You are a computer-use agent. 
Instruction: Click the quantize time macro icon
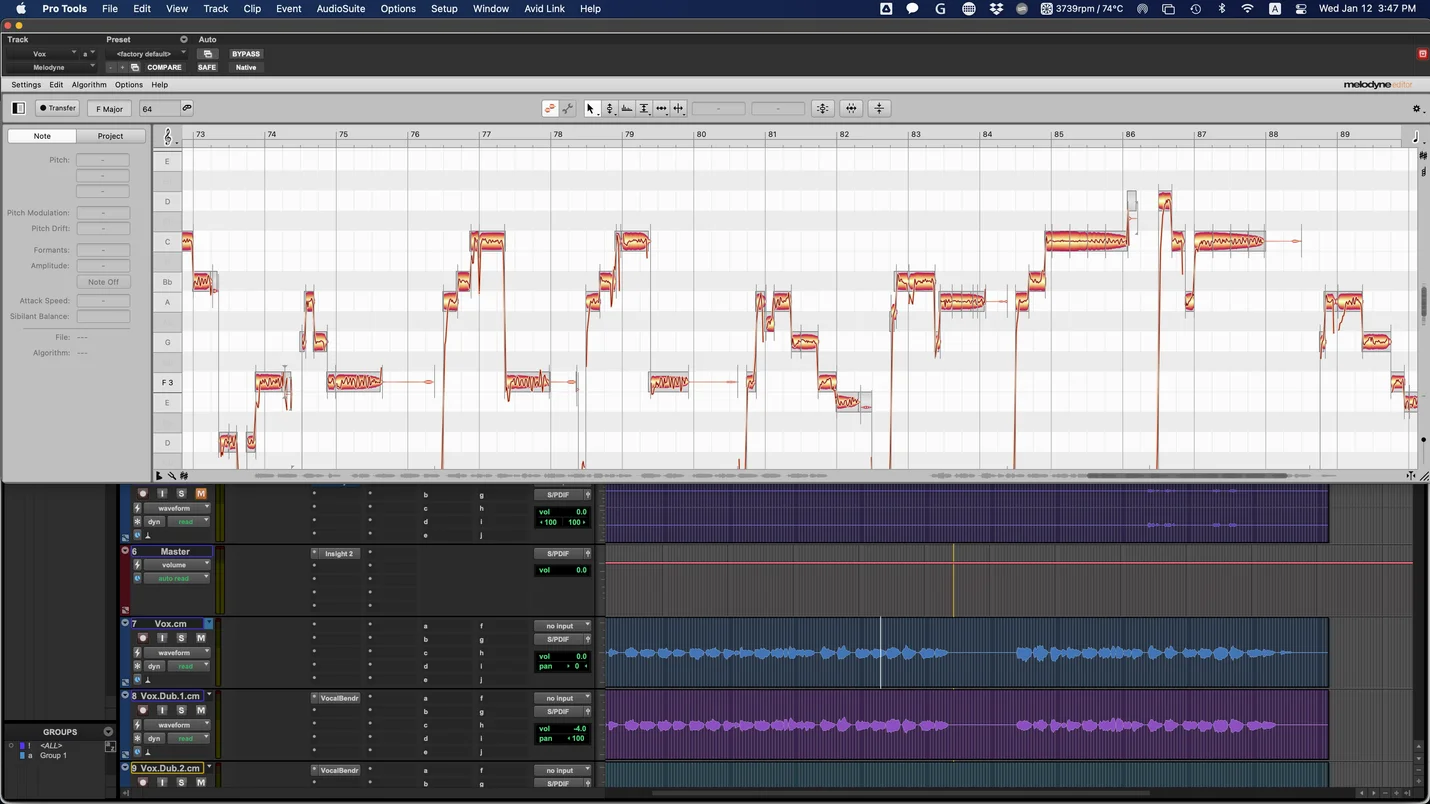[x=851, y=108]
